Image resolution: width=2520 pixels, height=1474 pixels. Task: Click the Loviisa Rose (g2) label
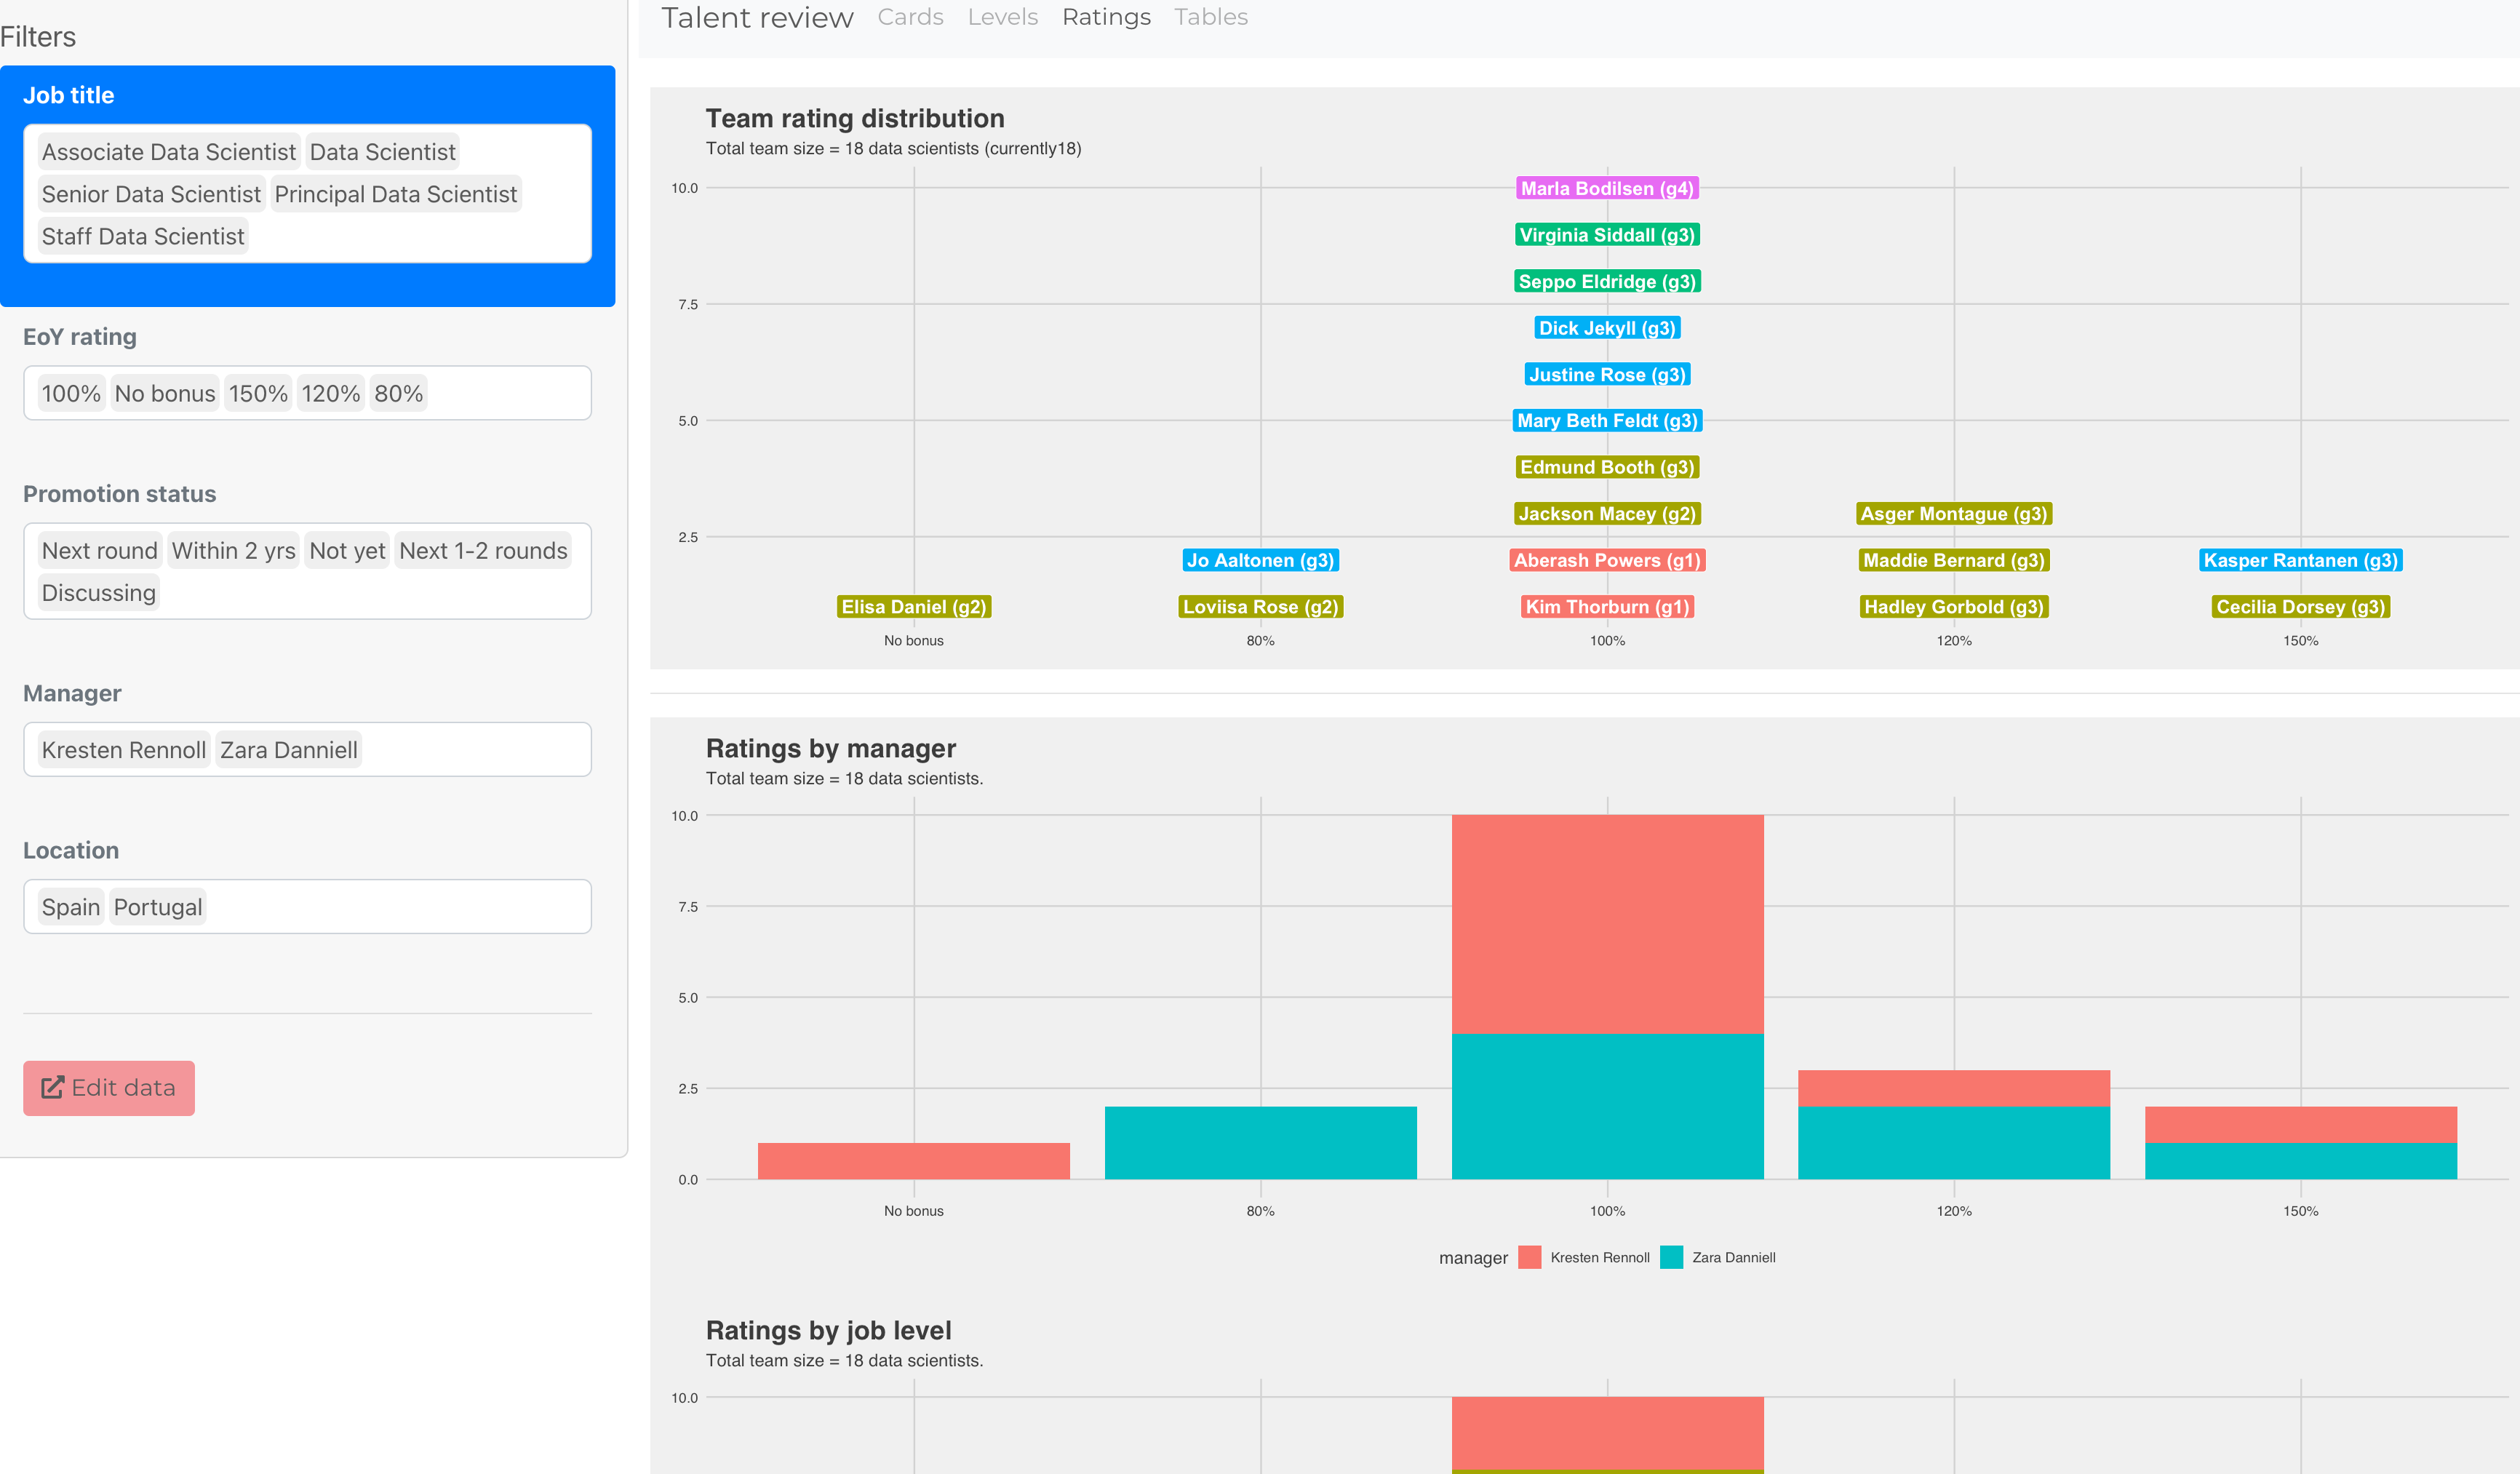coord(1260,606)
